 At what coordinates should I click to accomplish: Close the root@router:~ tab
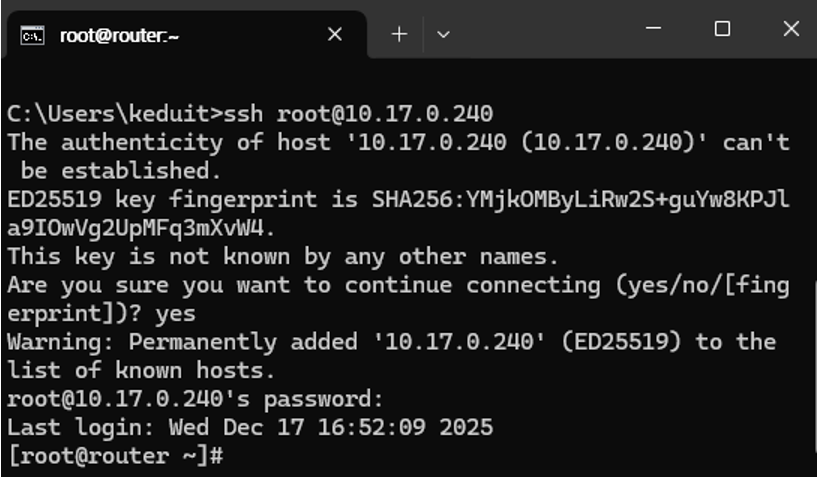click(335, 34)
